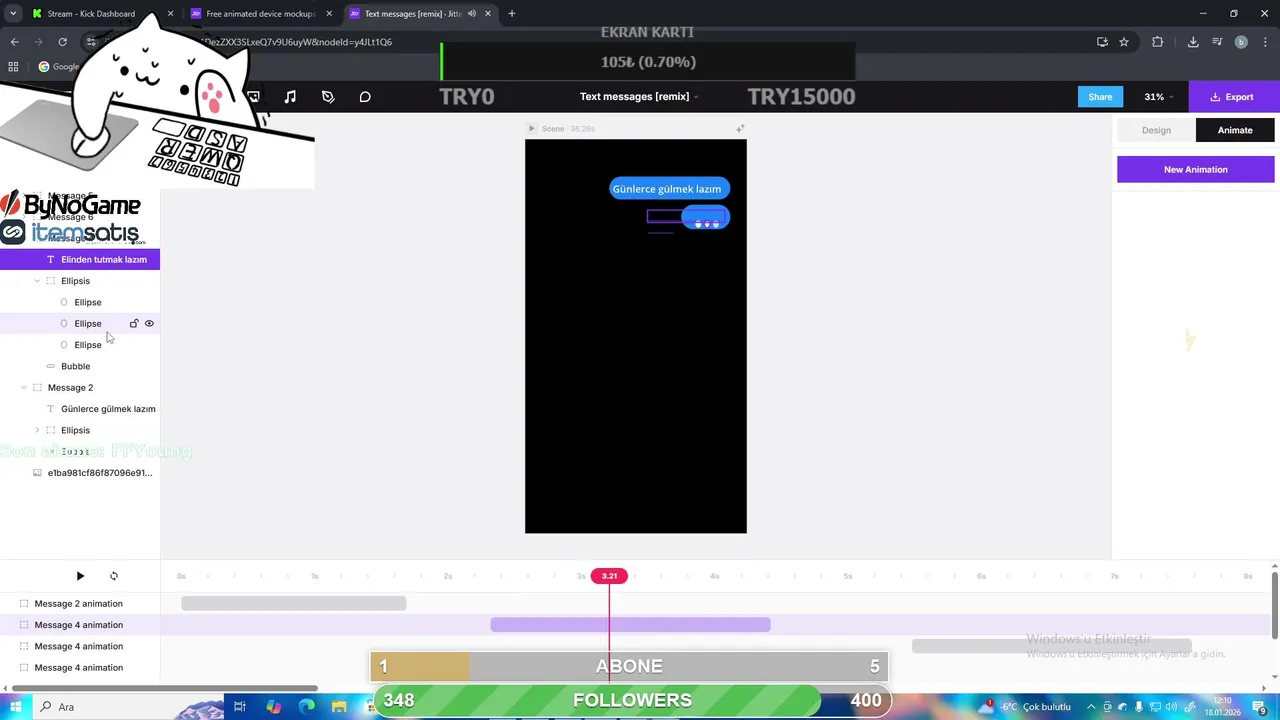The height and width of the screenshot is (720, 1280).
Task: Open the Chrome tab search dropdown
Action: (x=13, y=14)
